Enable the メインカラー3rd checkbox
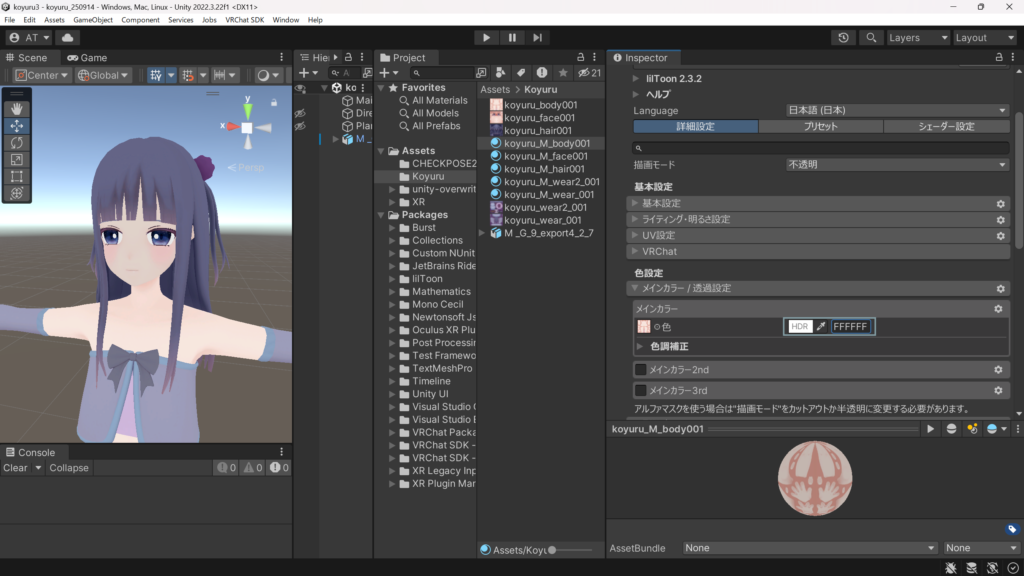This screenshot has height=576, width=1024. click(x=640, y=390)
